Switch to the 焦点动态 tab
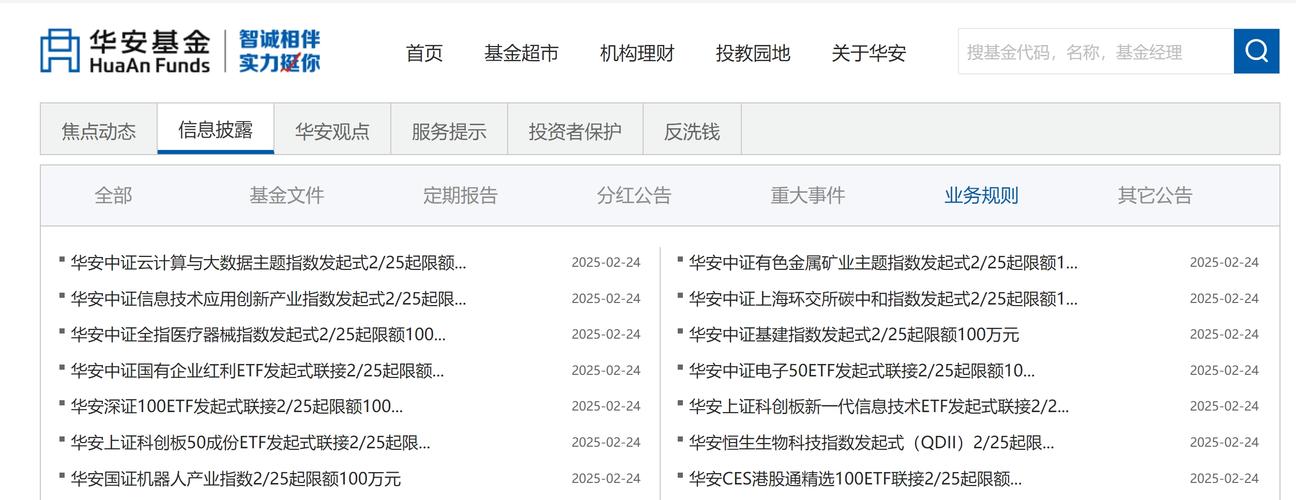The width and height of the screenshot is (1296, 500). (99, 131)
